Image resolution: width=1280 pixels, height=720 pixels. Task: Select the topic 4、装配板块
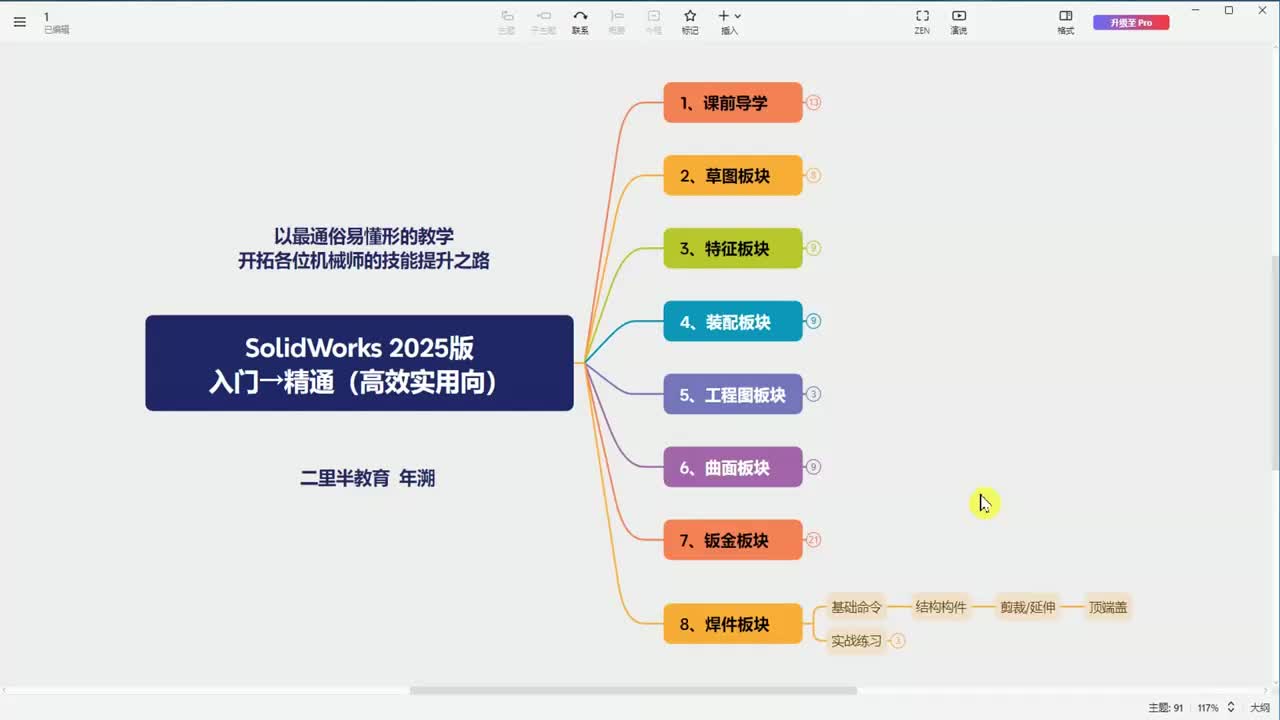[x=733, y=321]
